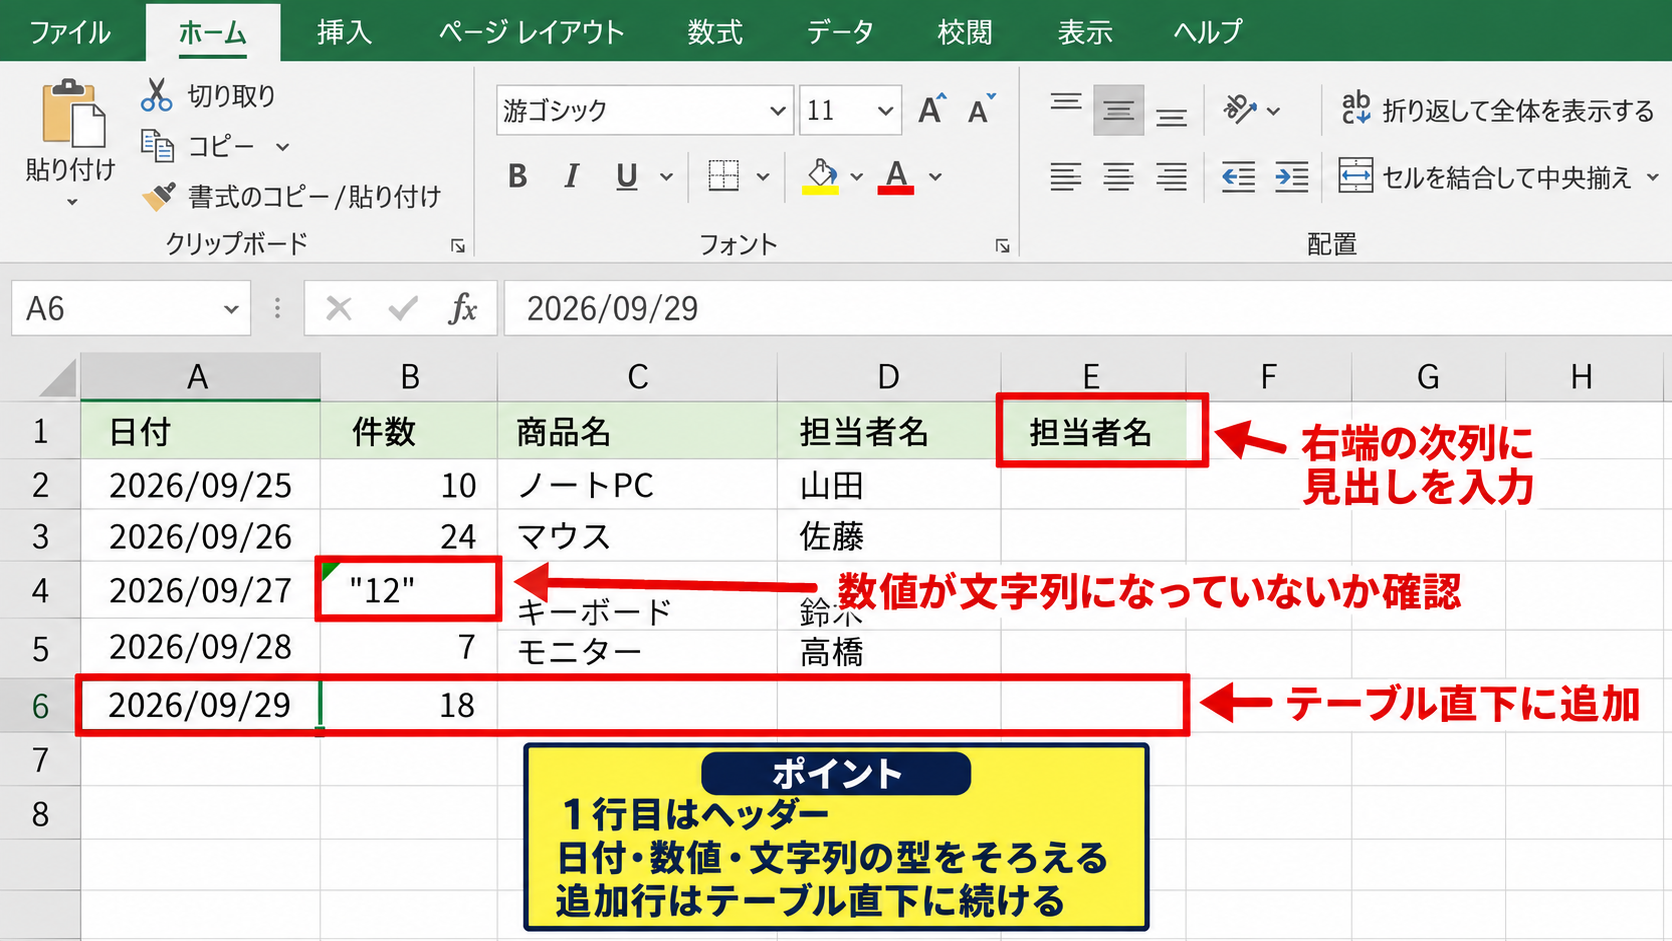Confirm the entry with the checkmark icon
This screenshot has height=941, width=1672.
402,309
